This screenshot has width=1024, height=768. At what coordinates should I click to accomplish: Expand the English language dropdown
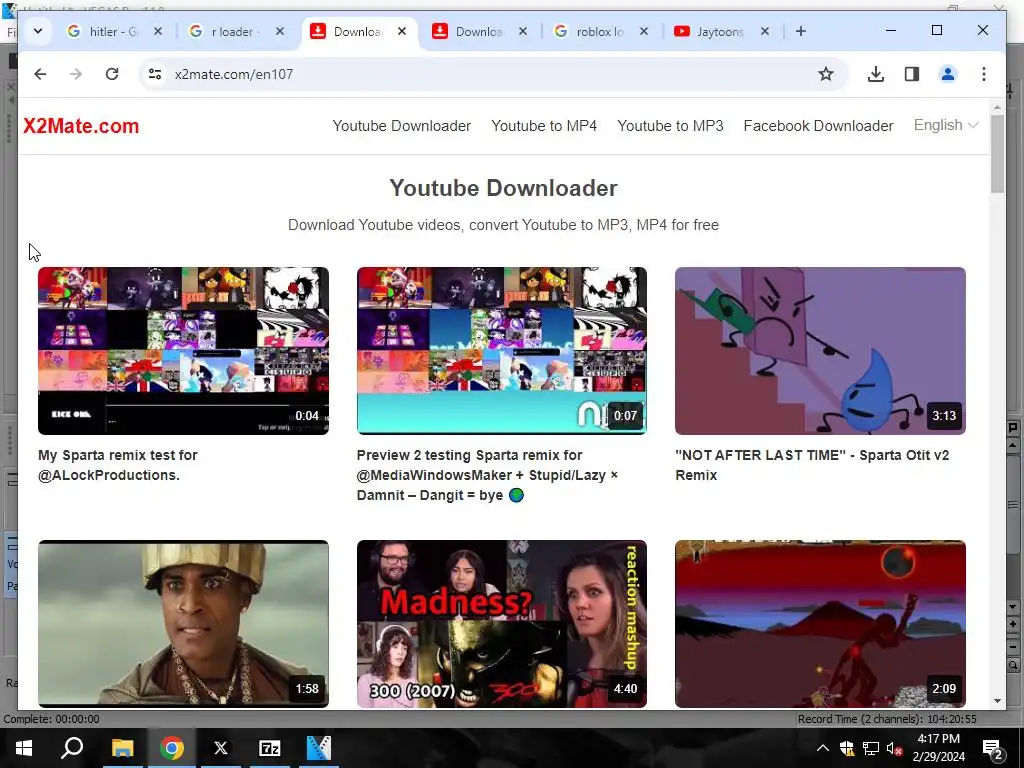[946, 125]
